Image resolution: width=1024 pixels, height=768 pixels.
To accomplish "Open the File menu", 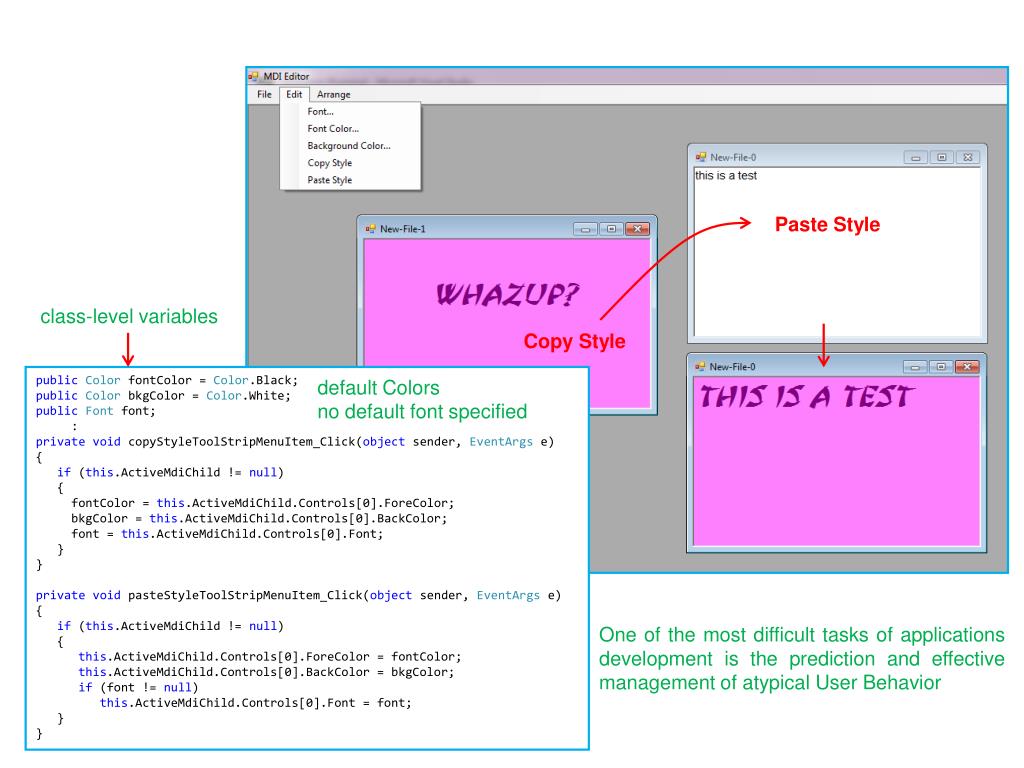I will point(264,94).
